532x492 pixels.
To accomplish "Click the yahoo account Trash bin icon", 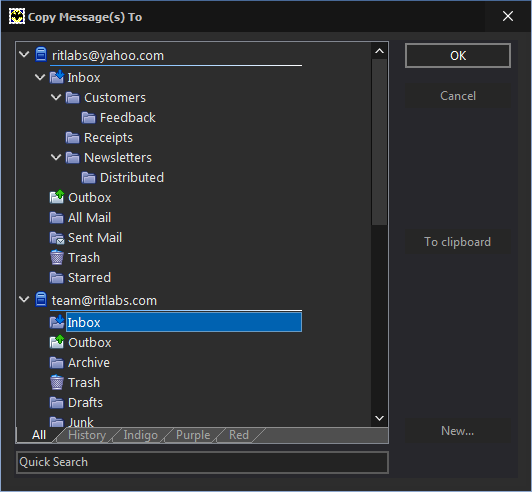I will pyautogui.click(x=56, y=257).
